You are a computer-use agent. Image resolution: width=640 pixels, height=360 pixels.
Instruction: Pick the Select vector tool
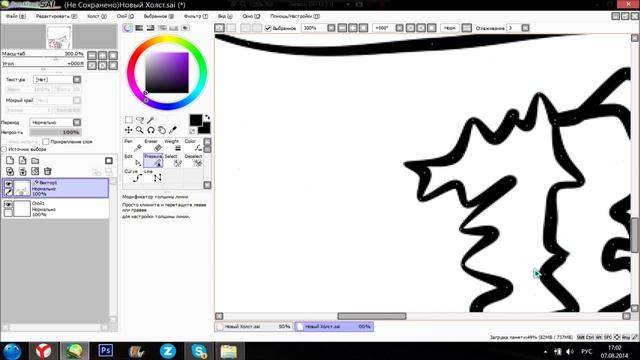click(x=173, y=160)
